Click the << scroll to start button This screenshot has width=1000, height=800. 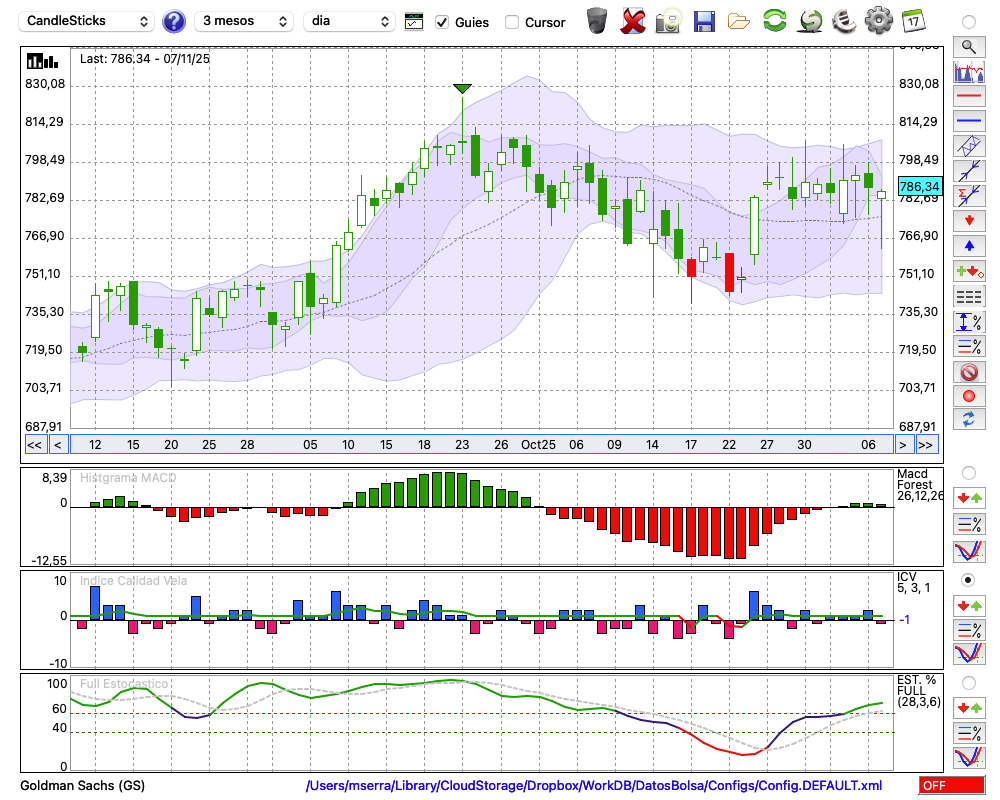click(34, 445)
